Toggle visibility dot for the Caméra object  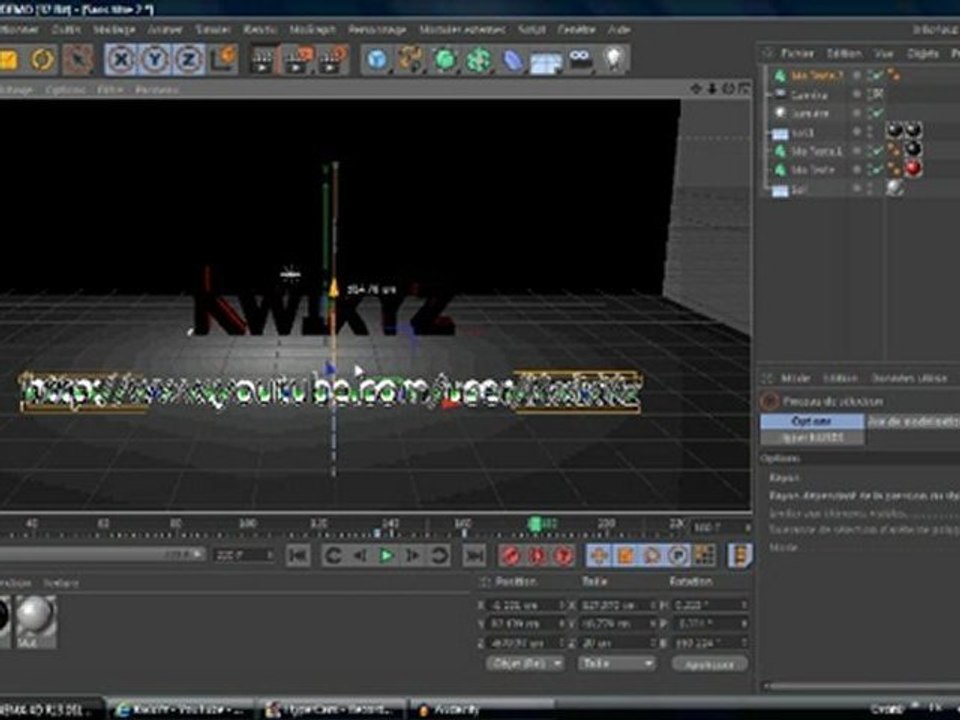[x=857, y=95]
